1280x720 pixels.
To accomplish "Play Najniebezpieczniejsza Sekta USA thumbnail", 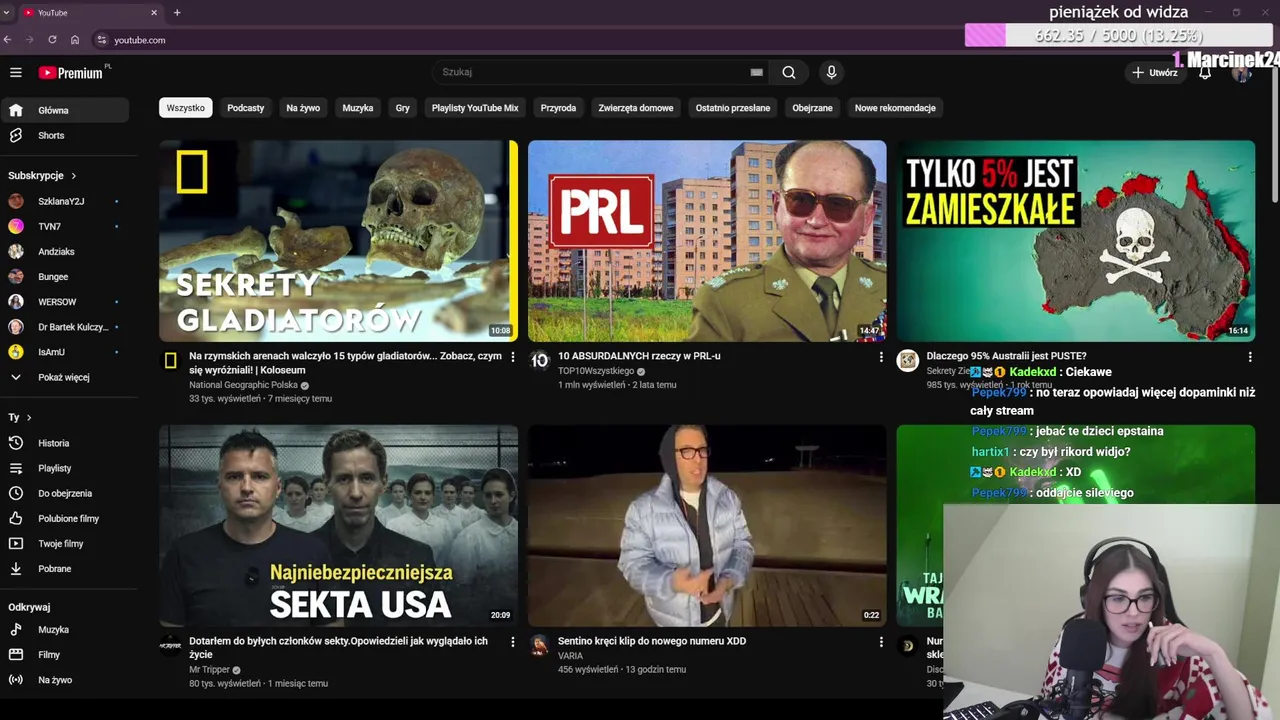I will click(338, 526).
